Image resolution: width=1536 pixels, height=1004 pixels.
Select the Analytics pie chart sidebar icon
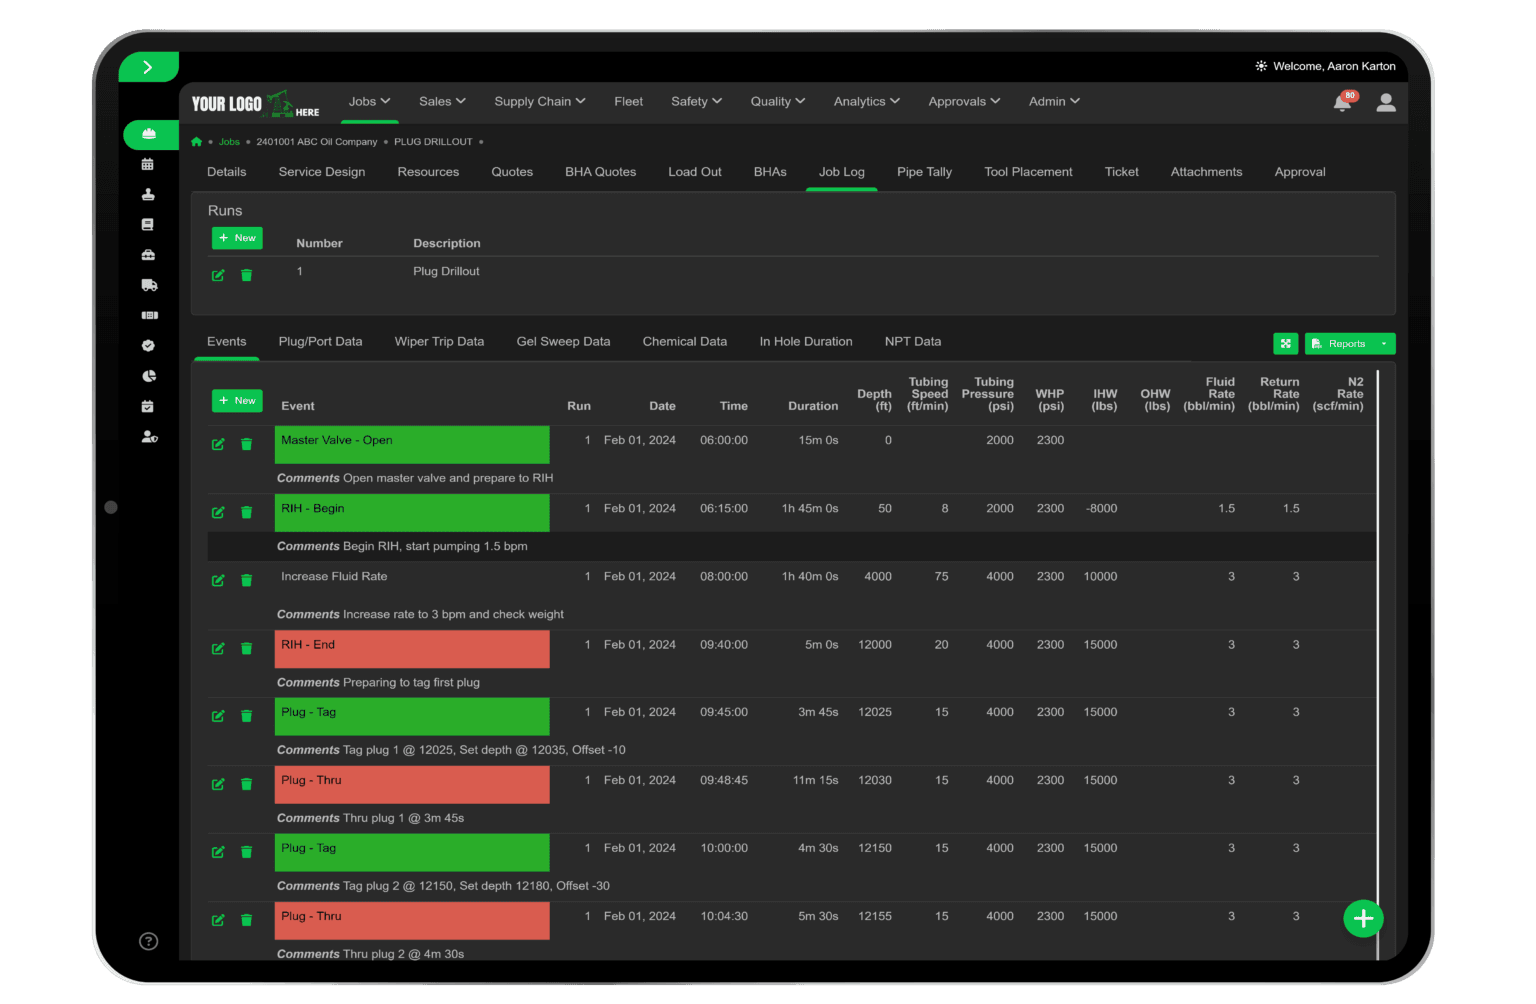[149, 376]
